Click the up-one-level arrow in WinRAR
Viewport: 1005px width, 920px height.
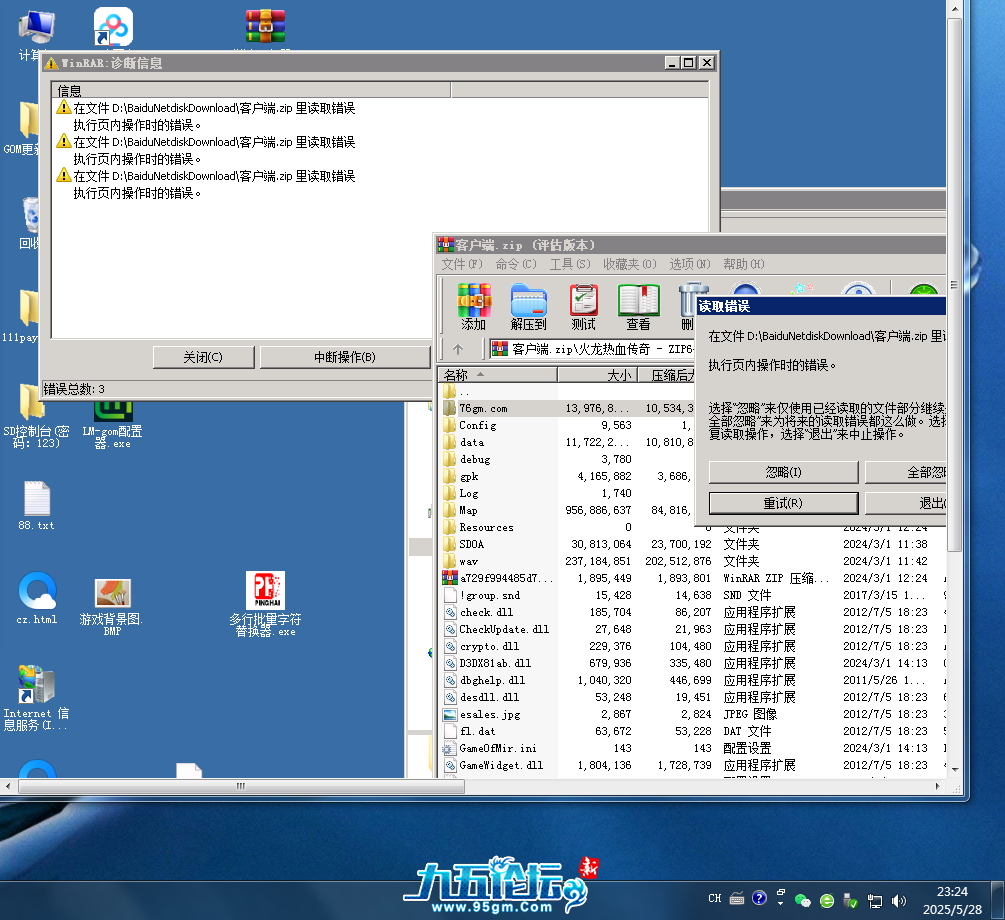[458, 349]
